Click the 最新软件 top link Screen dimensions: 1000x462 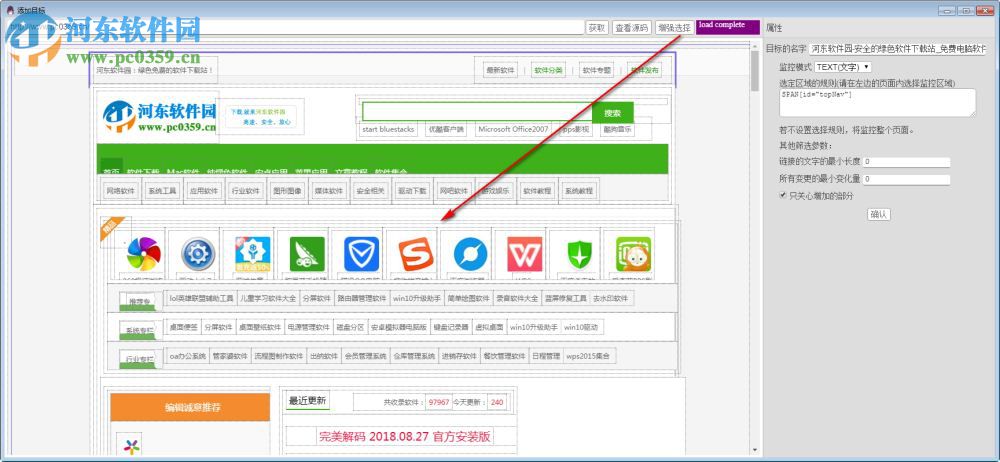coord(500,71)
